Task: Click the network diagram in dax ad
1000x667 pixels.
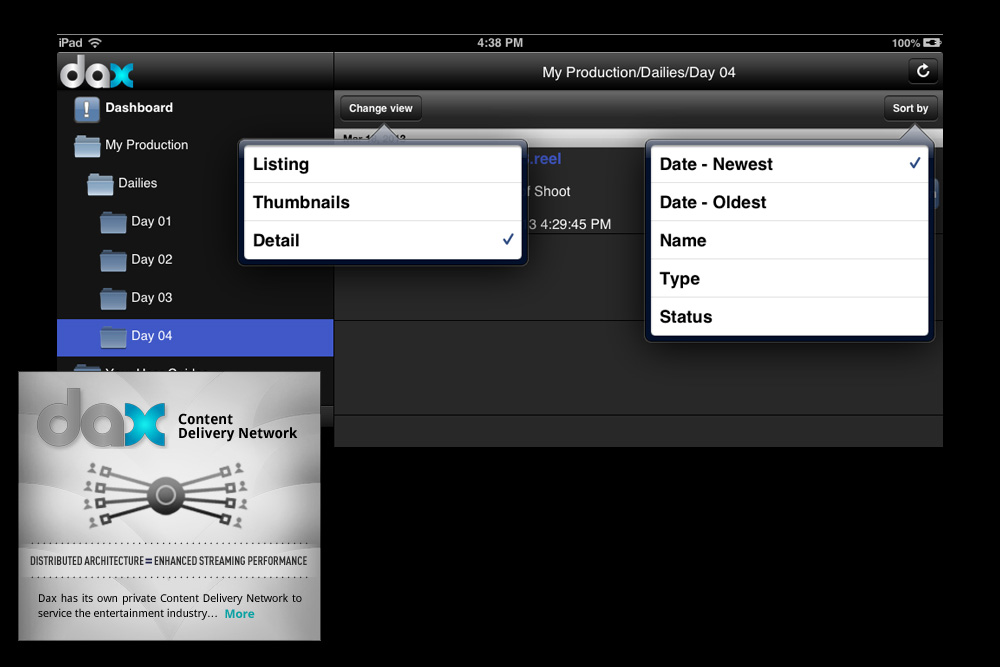Action: (166, 495)
